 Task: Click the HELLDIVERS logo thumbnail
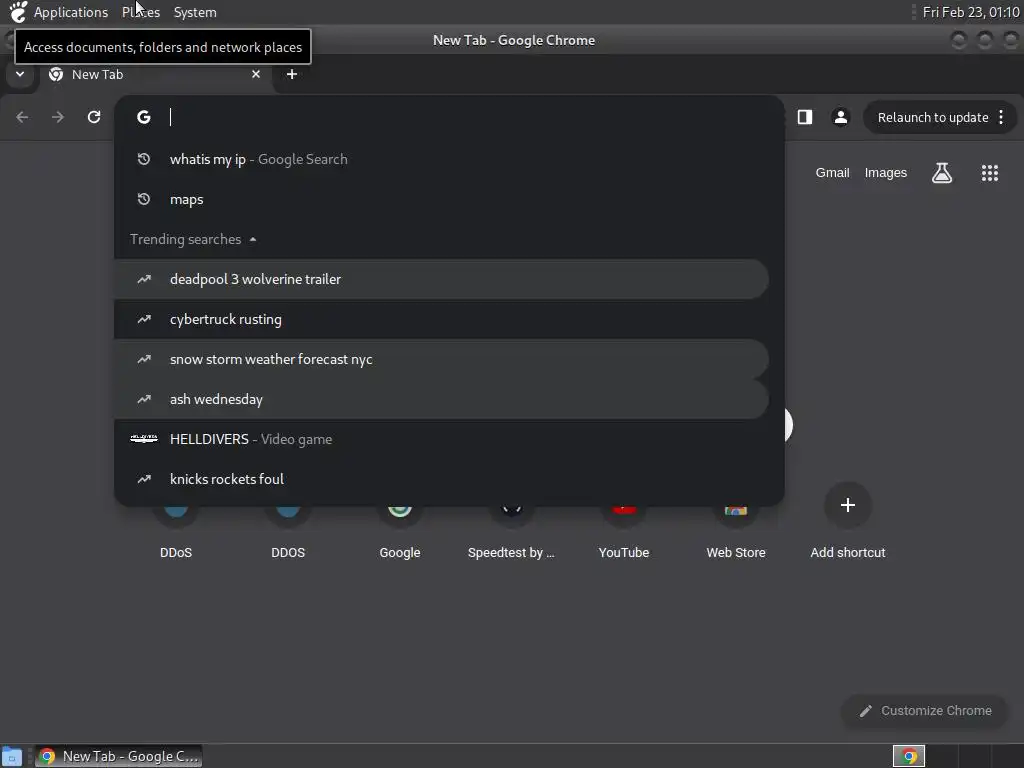pyautogui.click(x=144, y=439)
